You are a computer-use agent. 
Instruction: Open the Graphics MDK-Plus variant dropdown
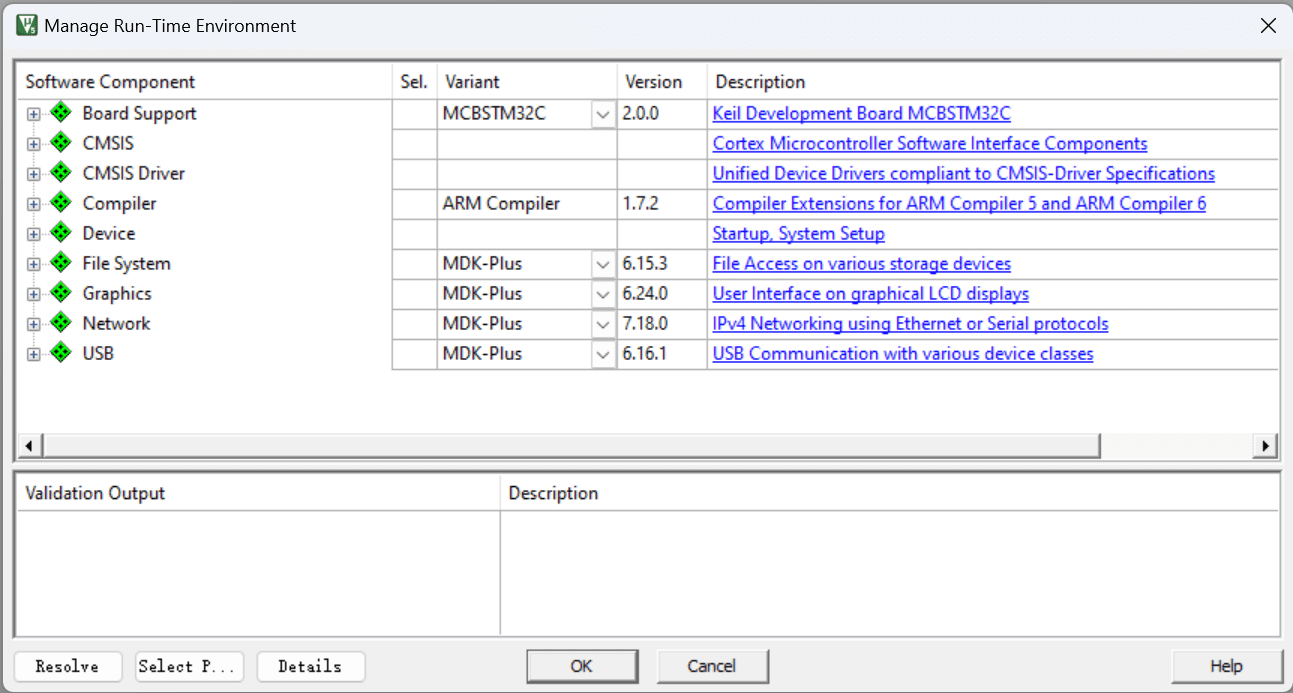click(x=603, y=294)
